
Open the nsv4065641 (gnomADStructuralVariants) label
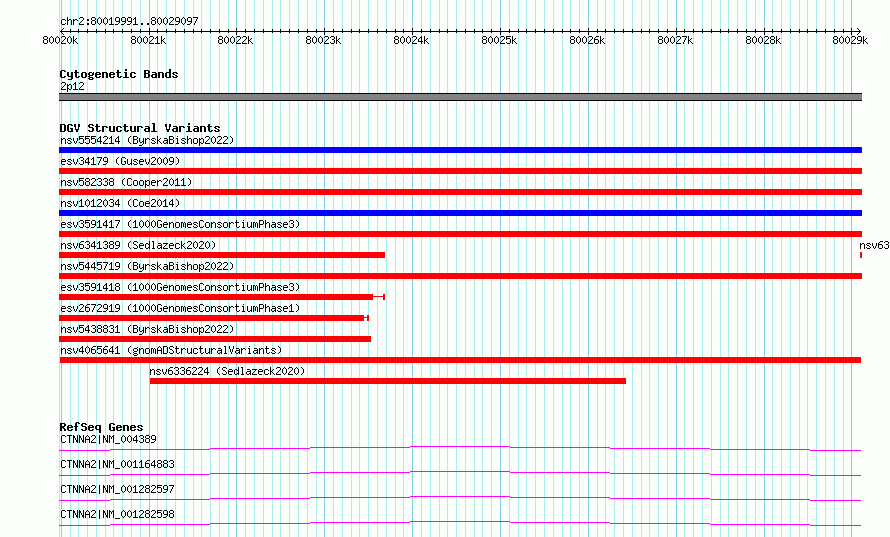click(171, 350)
